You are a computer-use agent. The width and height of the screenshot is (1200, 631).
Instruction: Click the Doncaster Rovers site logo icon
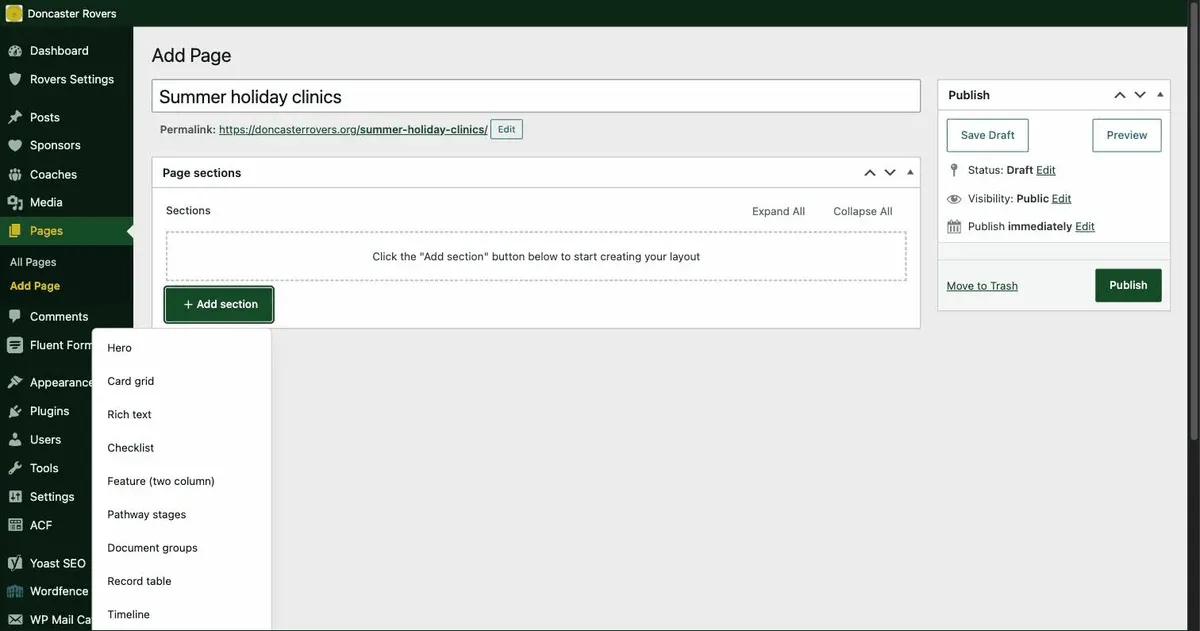14,13
